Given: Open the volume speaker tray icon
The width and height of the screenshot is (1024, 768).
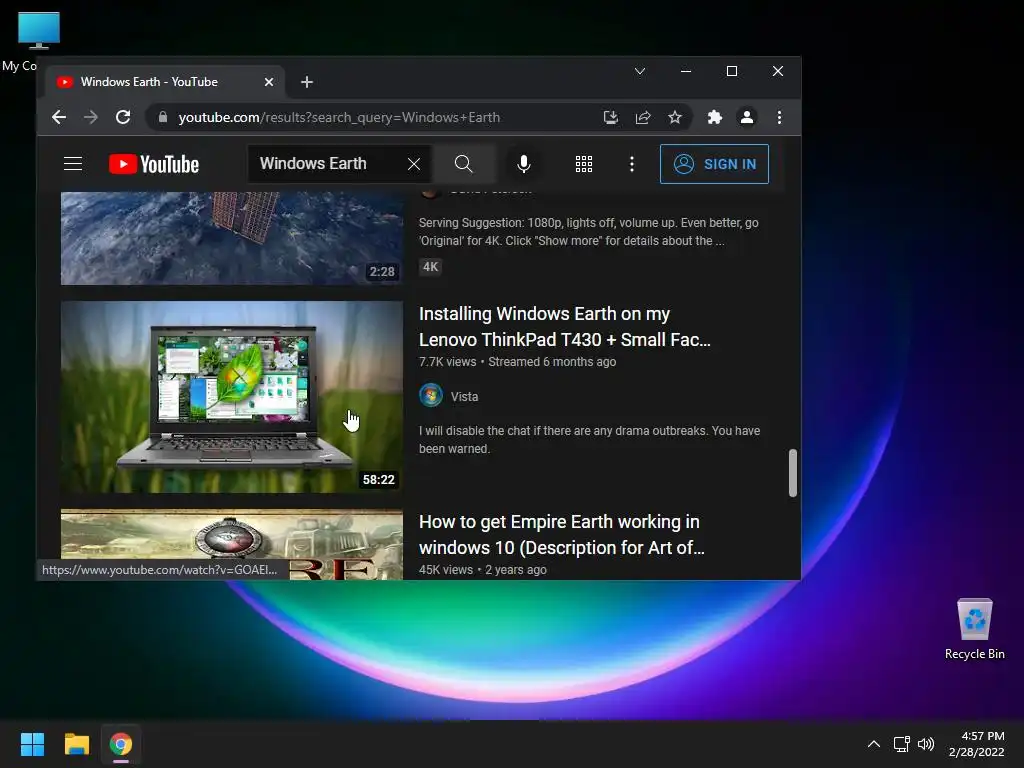Looking at the screenshot, I should (x=925, y=744).
